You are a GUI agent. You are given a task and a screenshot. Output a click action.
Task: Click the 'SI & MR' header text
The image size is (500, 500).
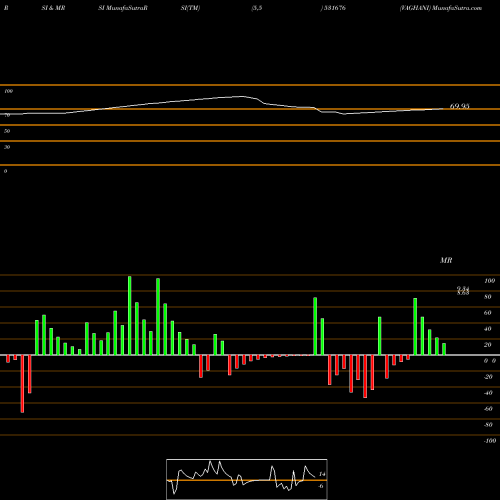coord(53,8)
